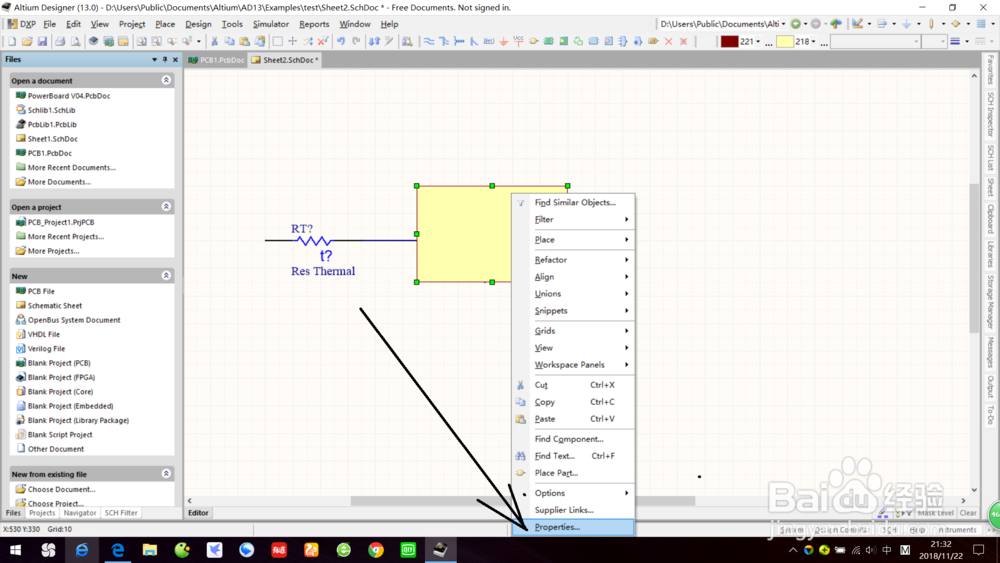Select the place wire tool
This screenshot has width=1000, height=563.
pyautogui.click(x=429, y=41)
